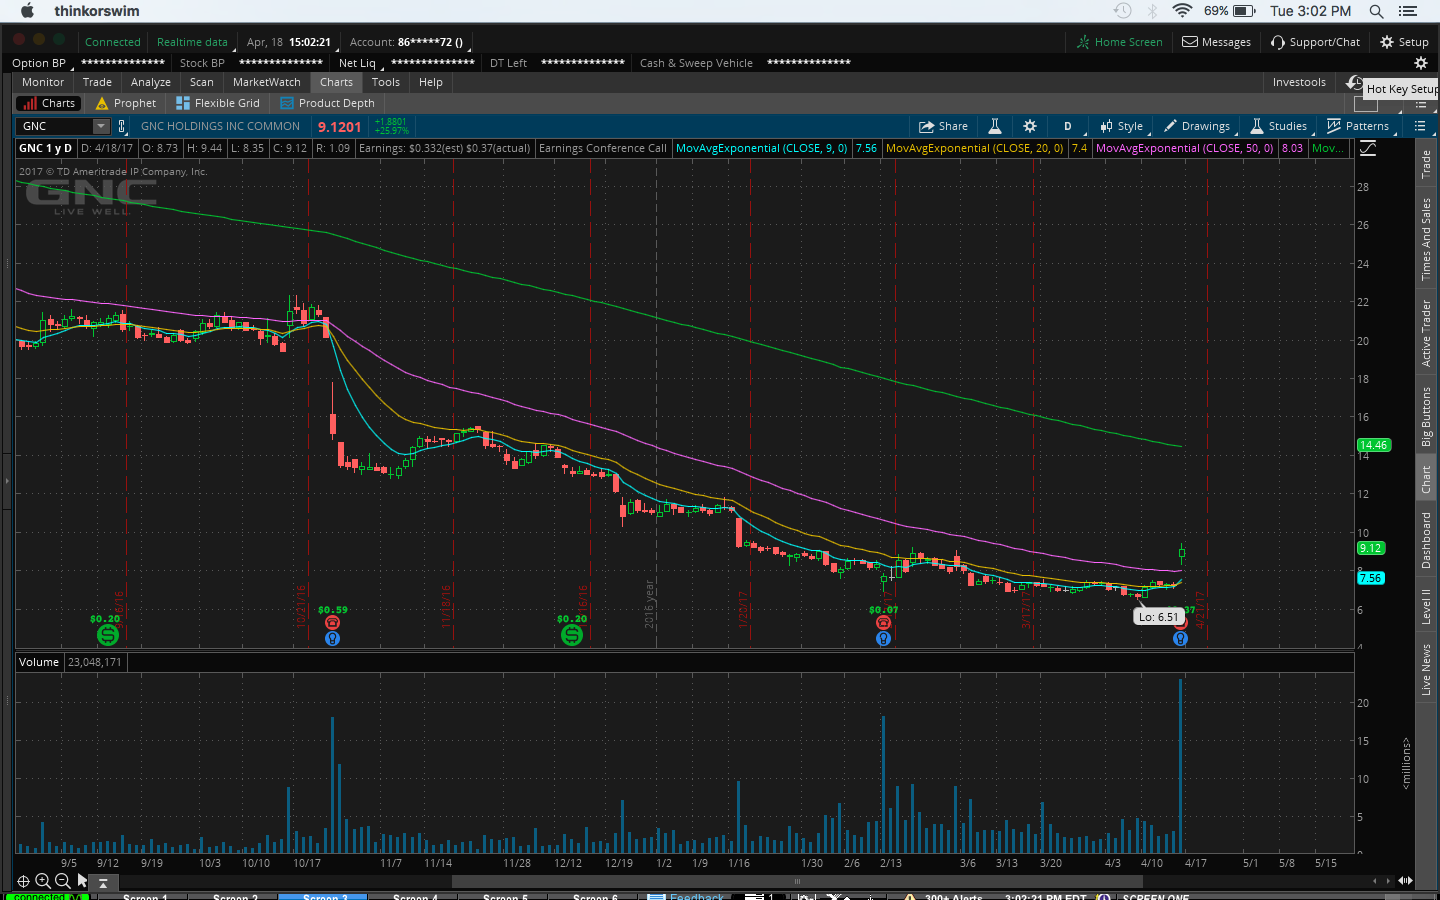Click the zoom out magnifier icon
The width and height of the screenshot is (1440, 900).
(62, 881)
